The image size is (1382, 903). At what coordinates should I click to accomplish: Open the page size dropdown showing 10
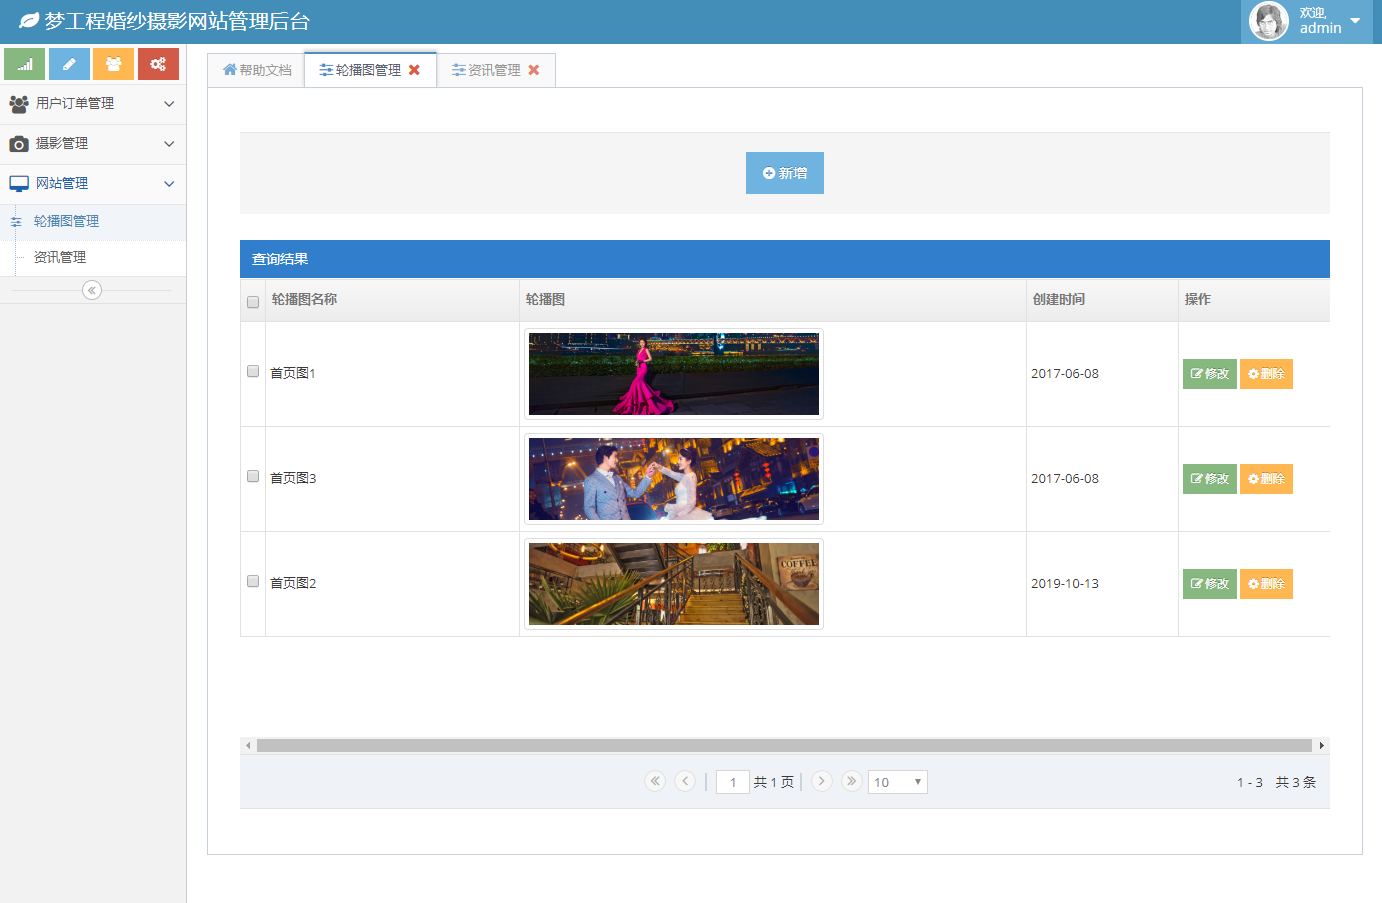(897, 781)
